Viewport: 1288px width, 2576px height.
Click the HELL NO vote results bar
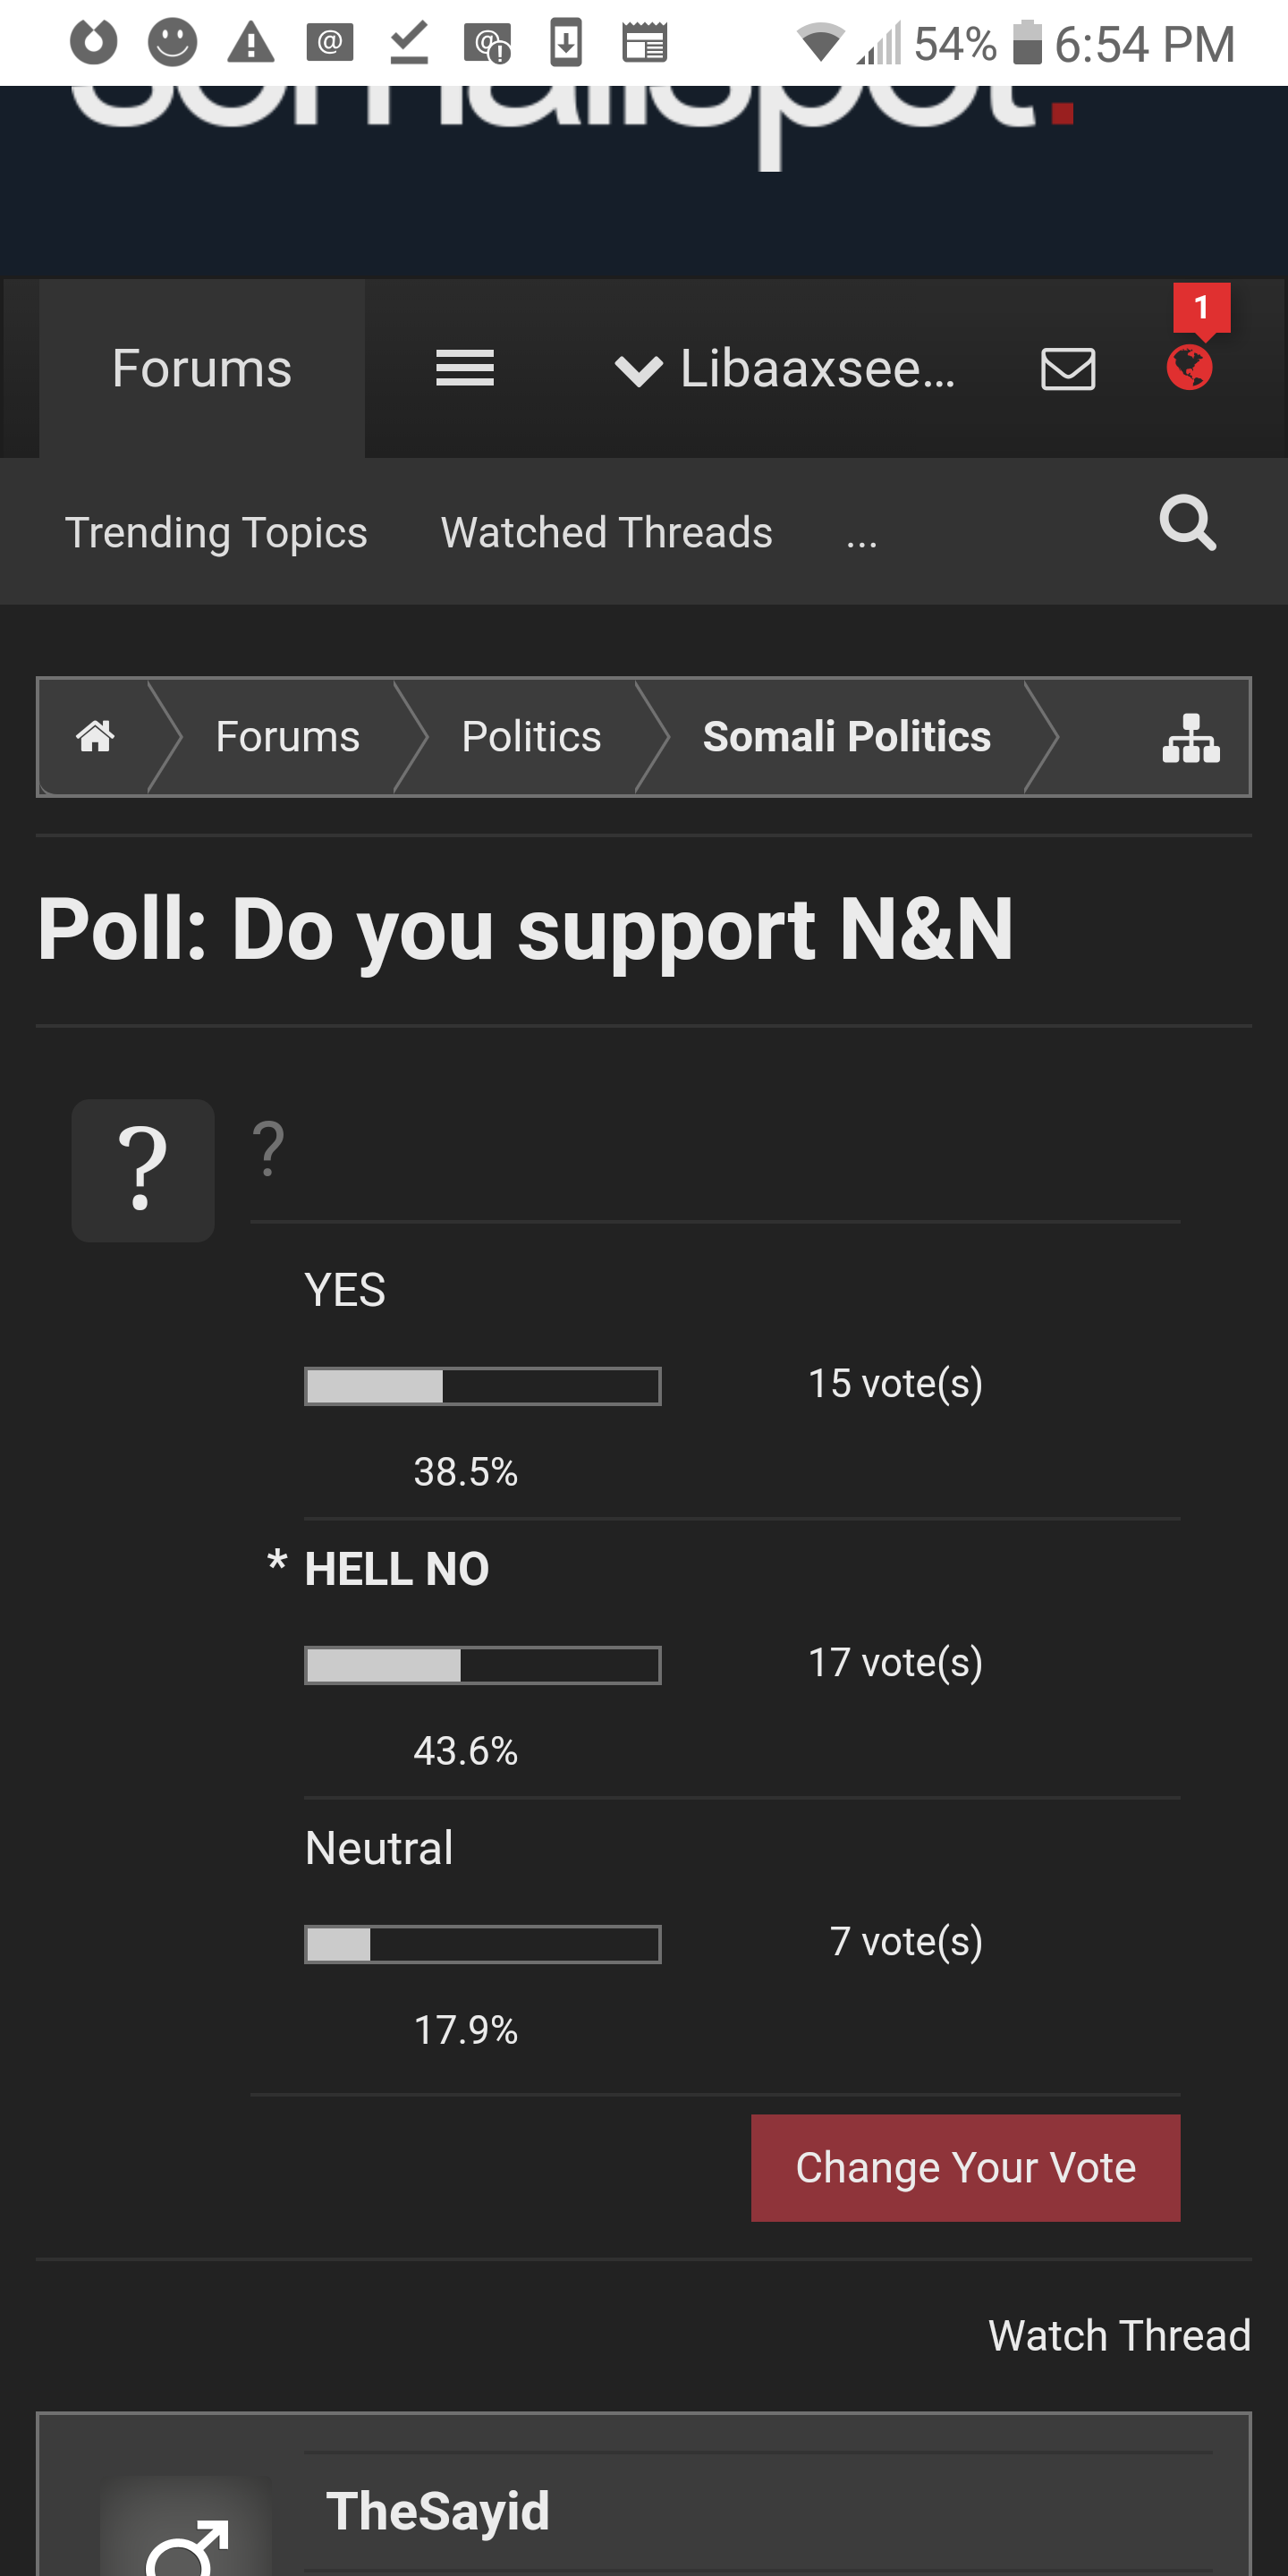tap(482, 1665)
